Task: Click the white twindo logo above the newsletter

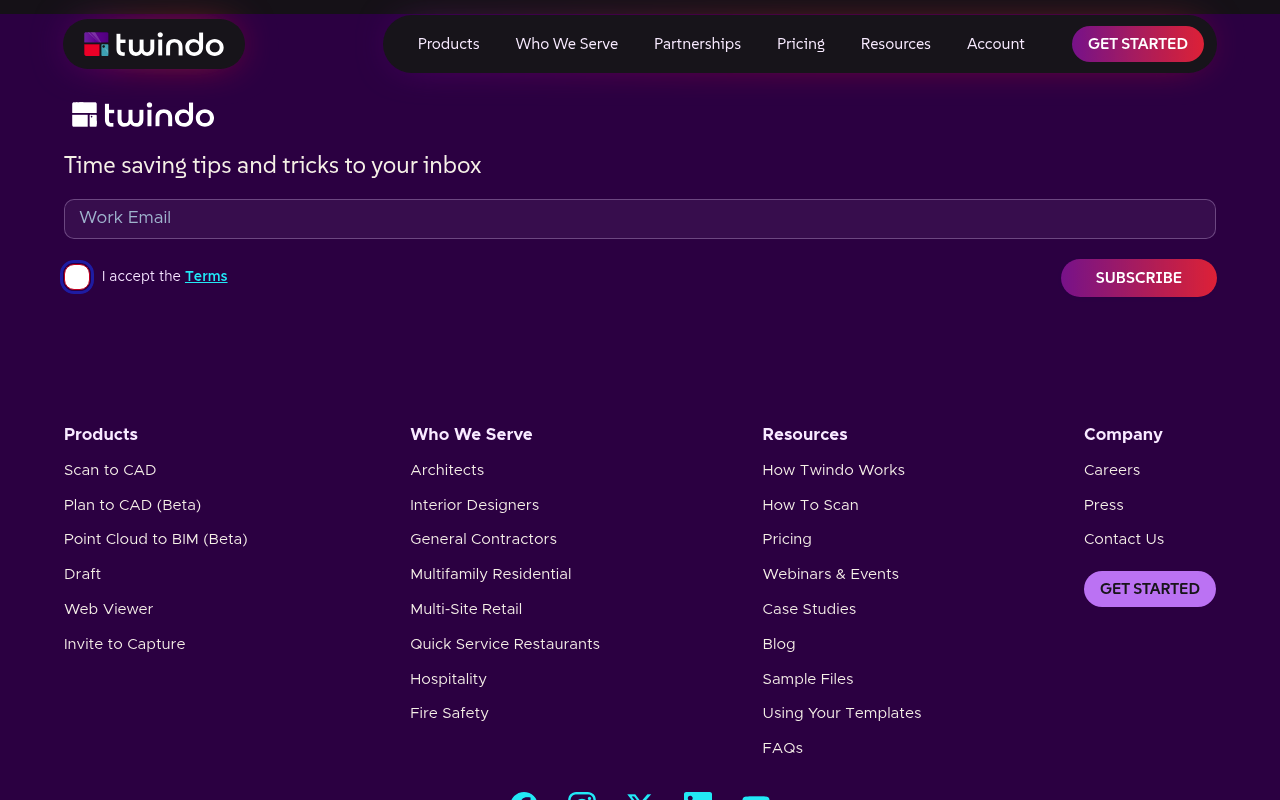Action: pyautogui.click(x=143, y=115)
